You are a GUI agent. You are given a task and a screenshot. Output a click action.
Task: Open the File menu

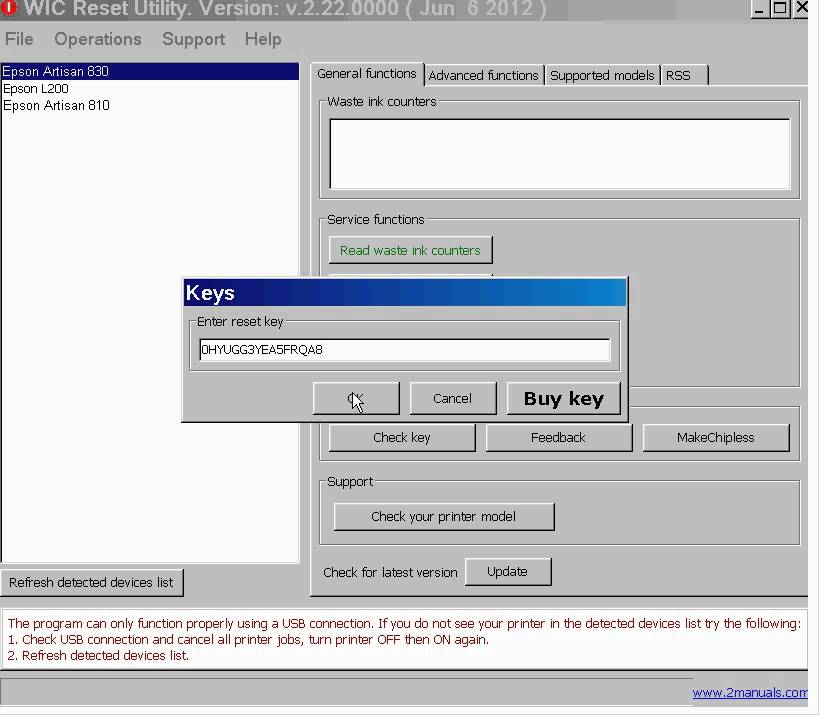click(x=18, y=39)
